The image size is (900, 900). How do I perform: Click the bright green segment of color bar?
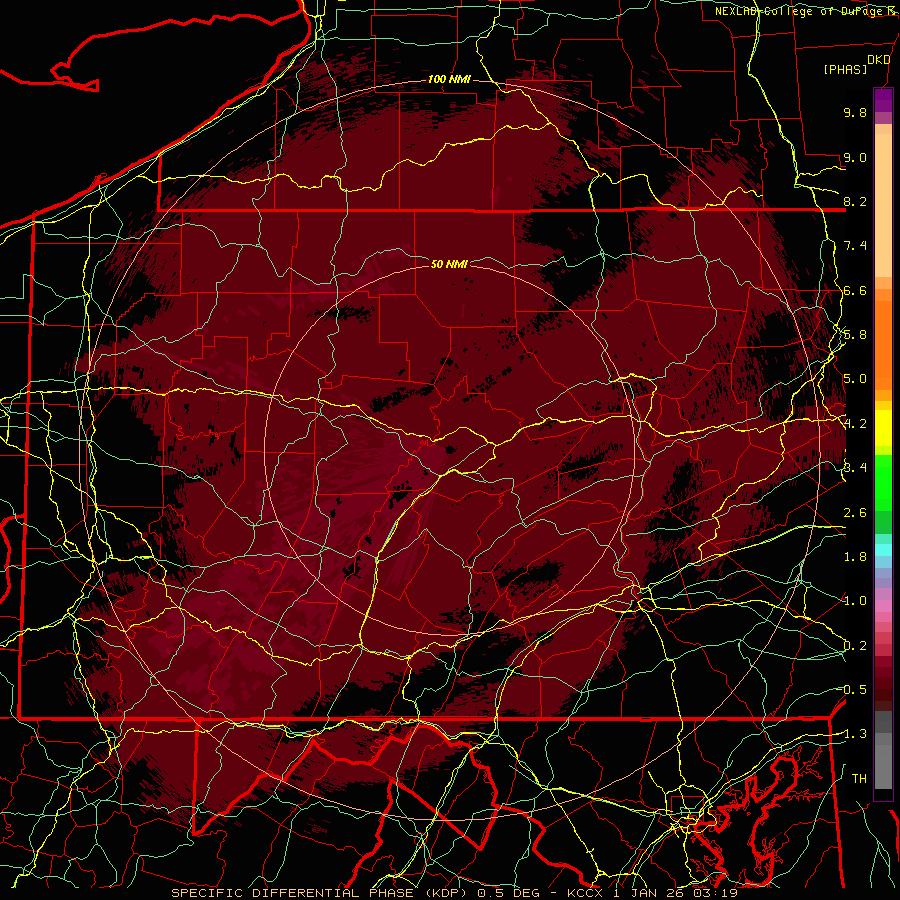[x=883, y=483]
